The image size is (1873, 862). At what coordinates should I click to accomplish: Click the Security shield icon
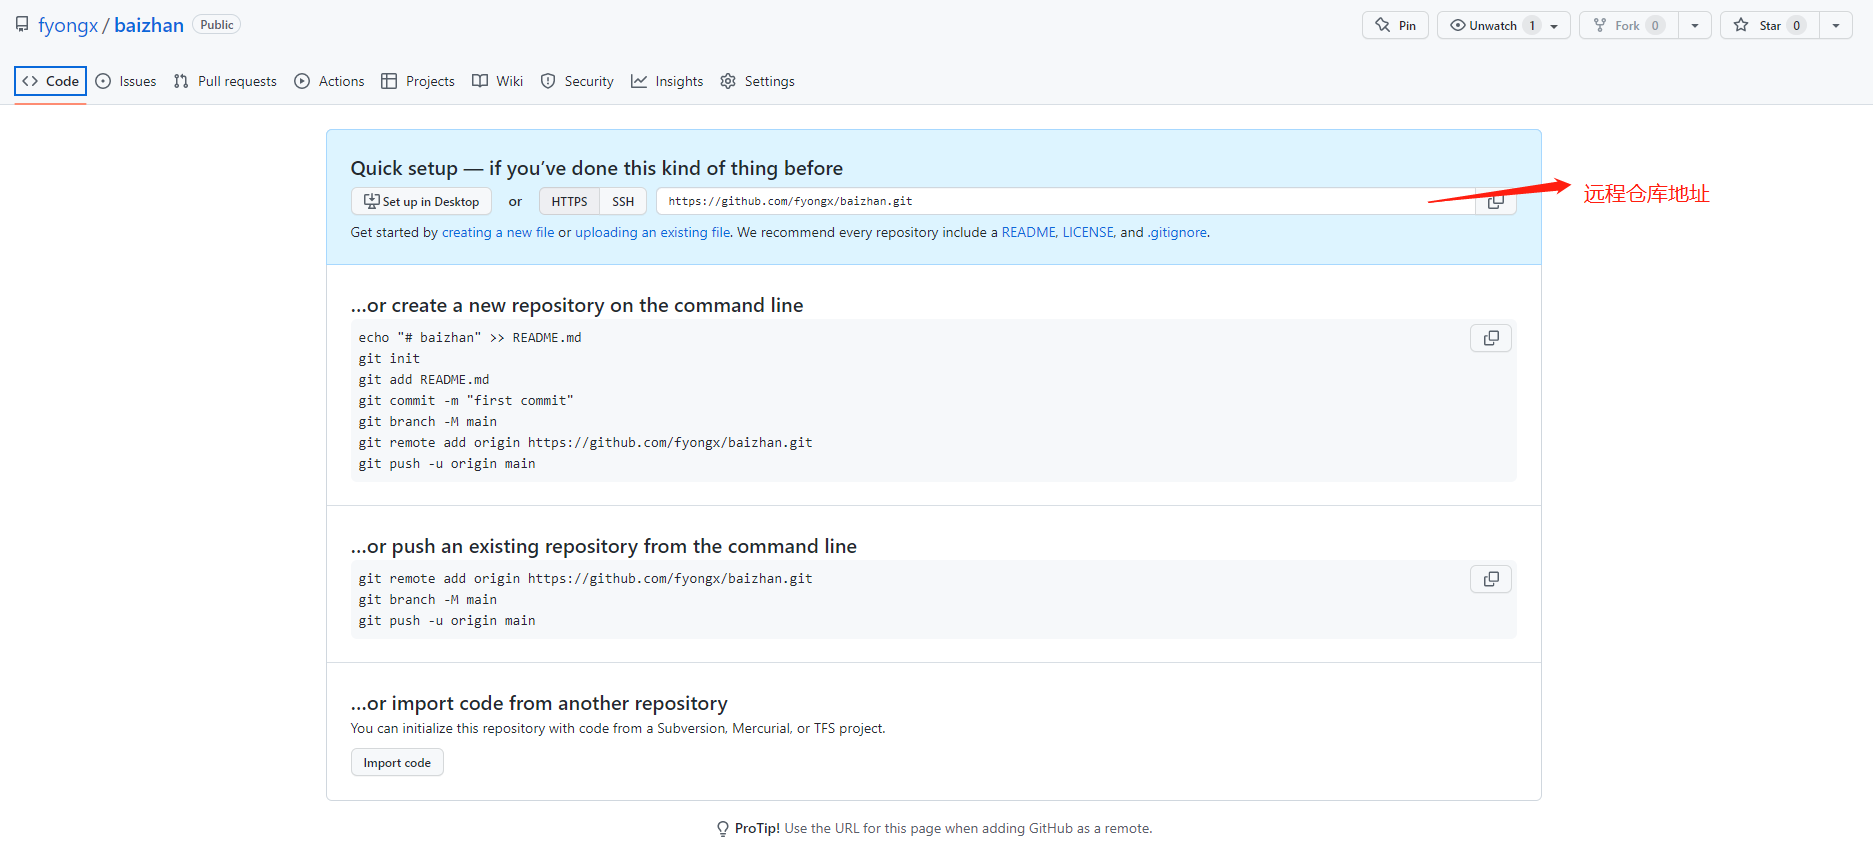point(548,81)
